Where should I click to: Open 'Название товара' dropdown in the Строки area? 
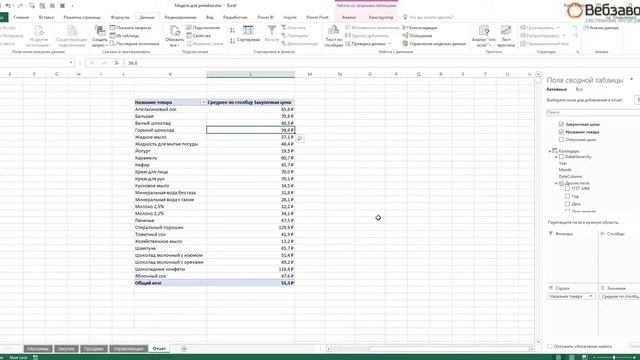pos(591,296)
